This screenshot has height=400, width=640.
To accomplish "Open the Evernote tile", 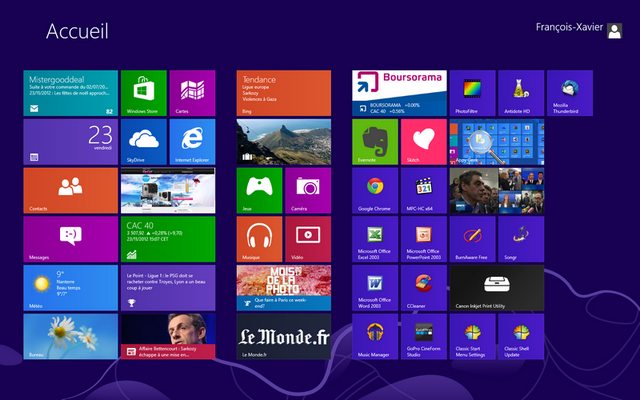I will point(375,142).
